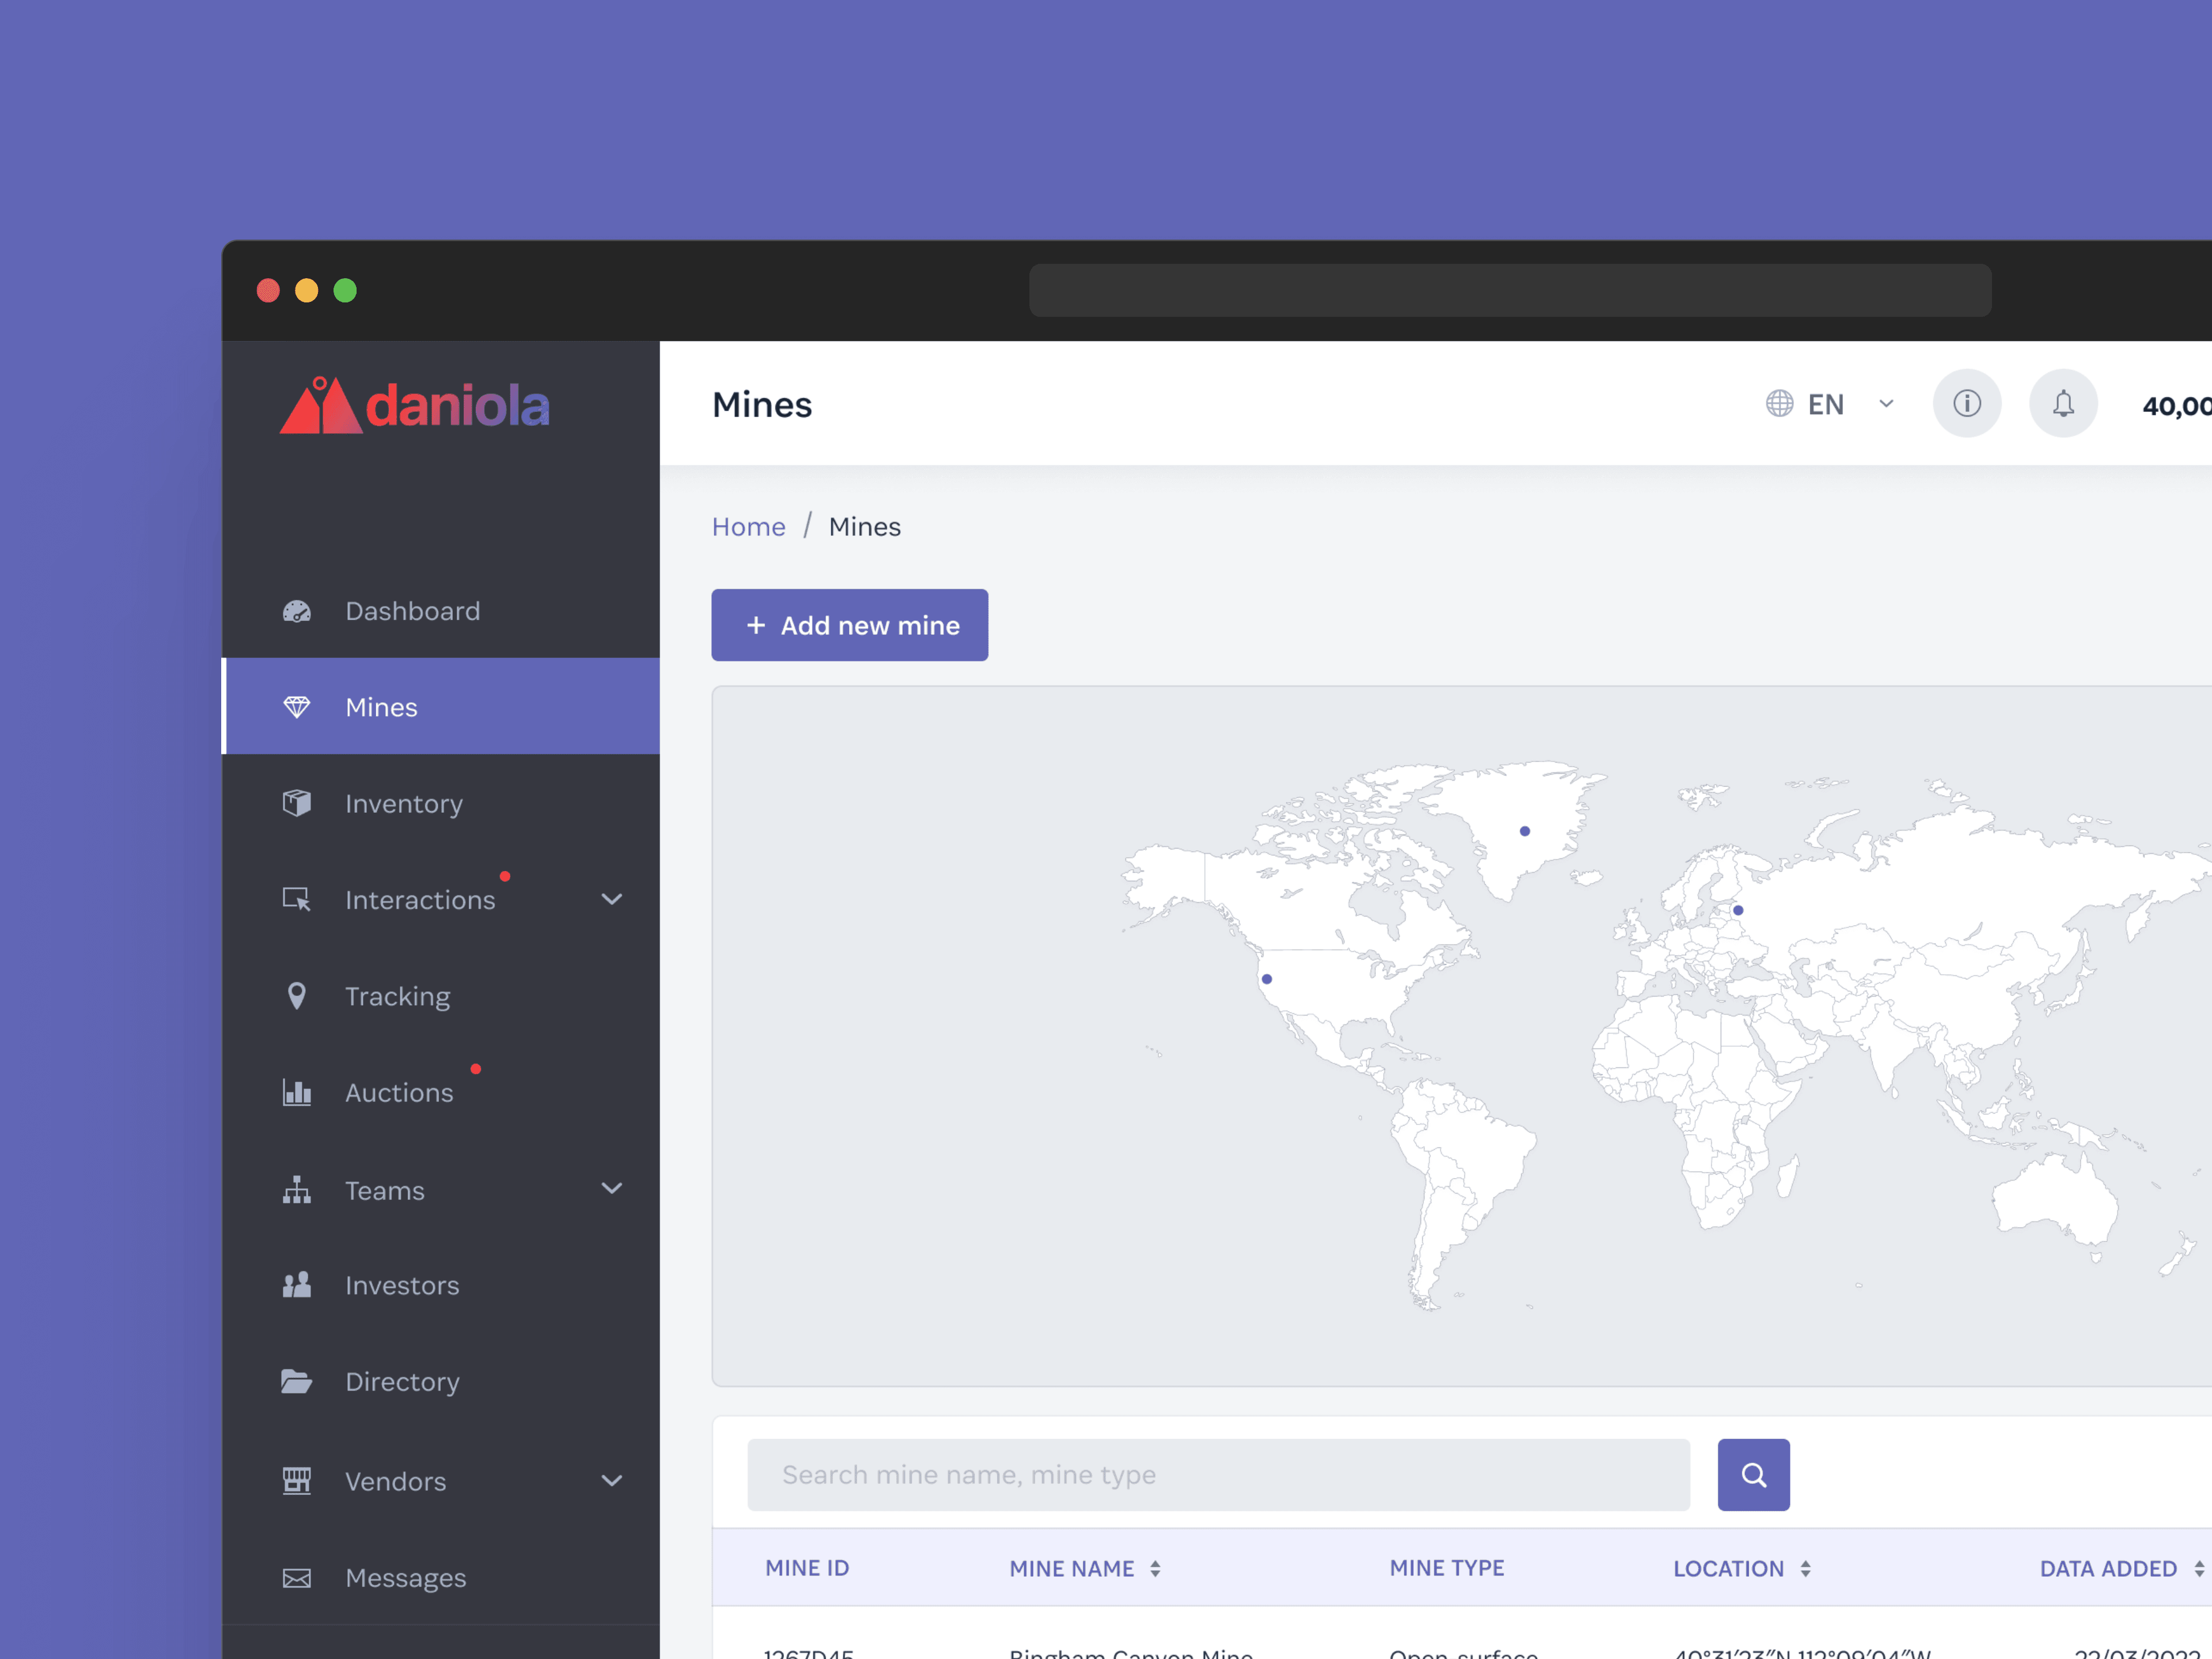Follow the Home breadcrumb link
This screenshot has width=2212, height=1659.
tap(749, 527)
